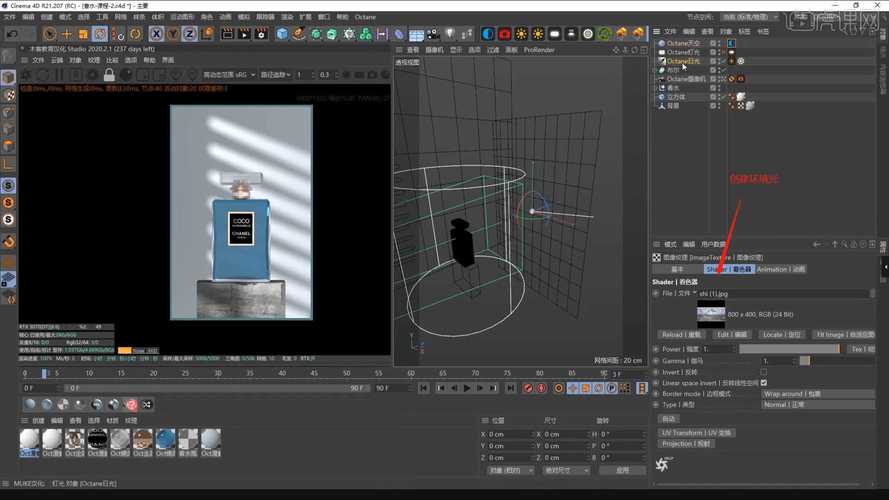
Task: Open coordinate size mode dropdown
Action: click(x=566, y=471)
